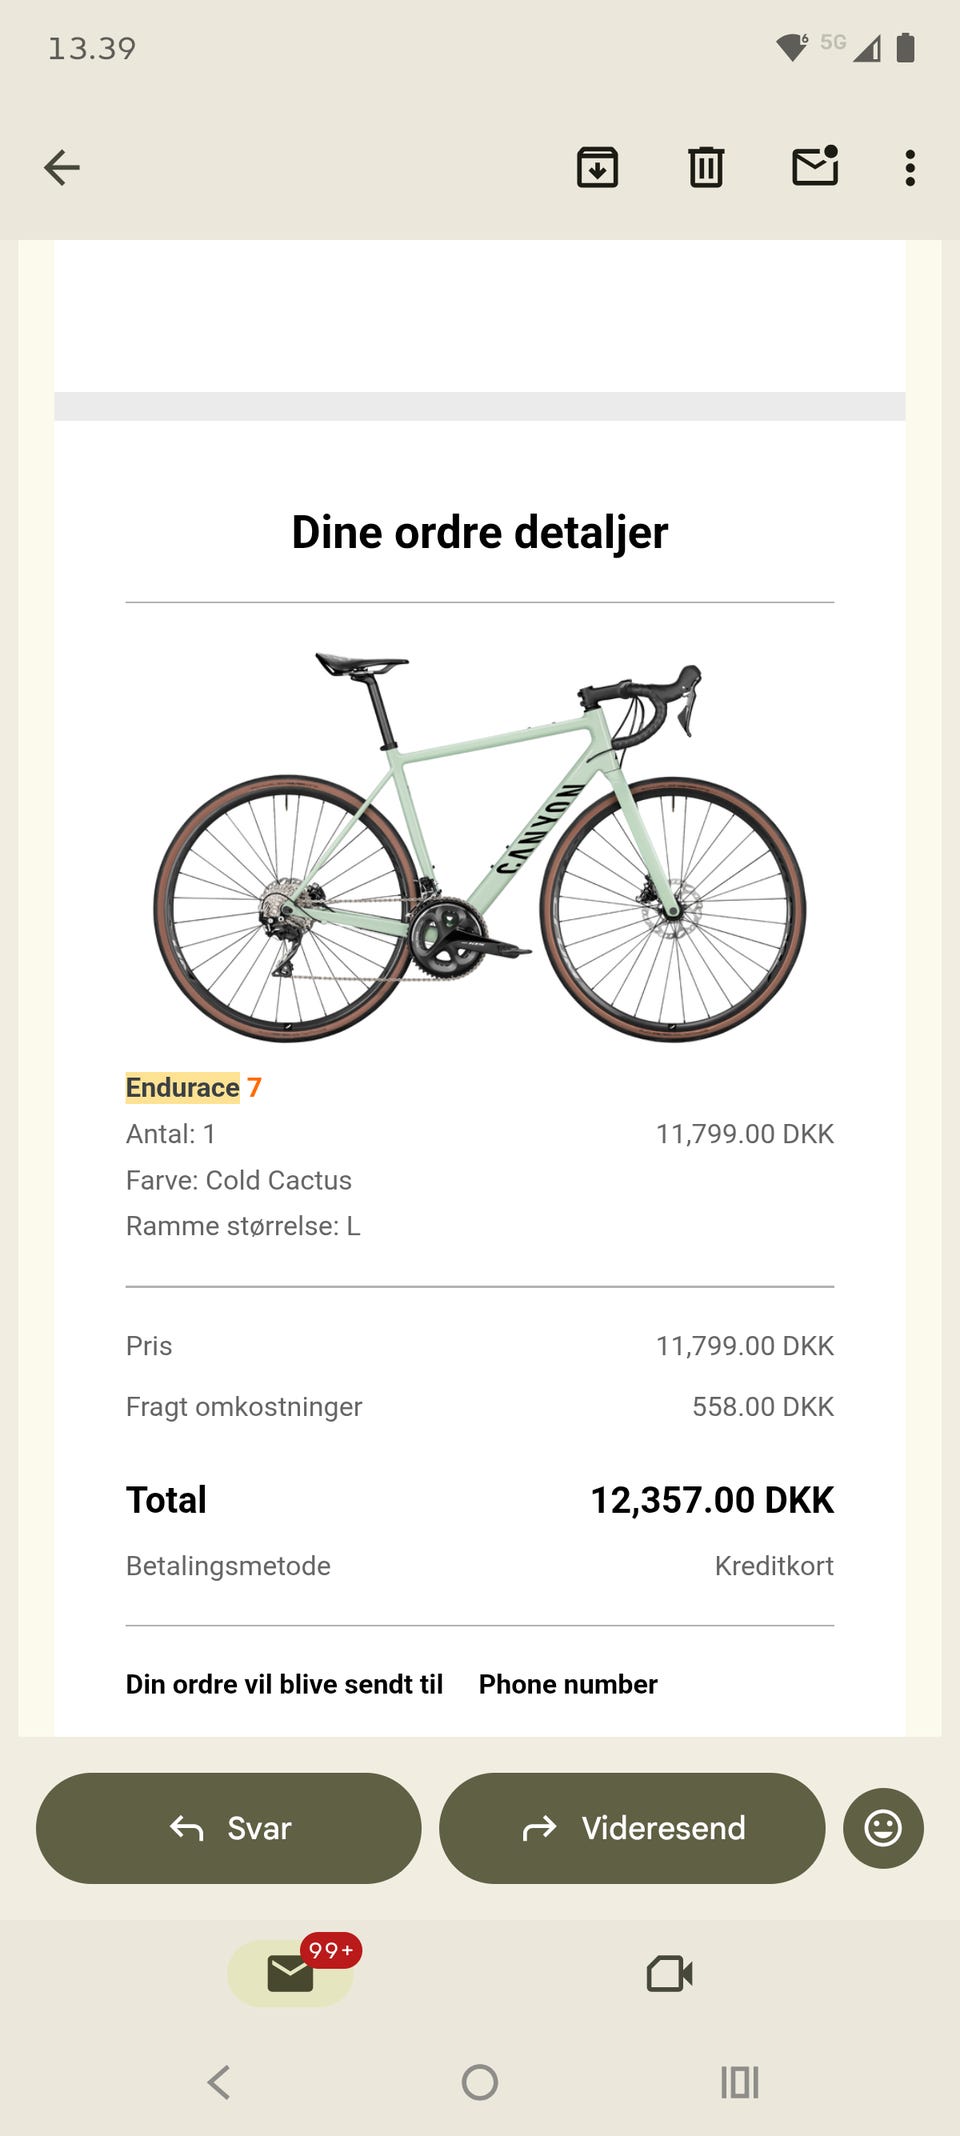This screenshot has width=960, height=2136.
Task: Switch to the Meet video tab
Action: 669,1974
